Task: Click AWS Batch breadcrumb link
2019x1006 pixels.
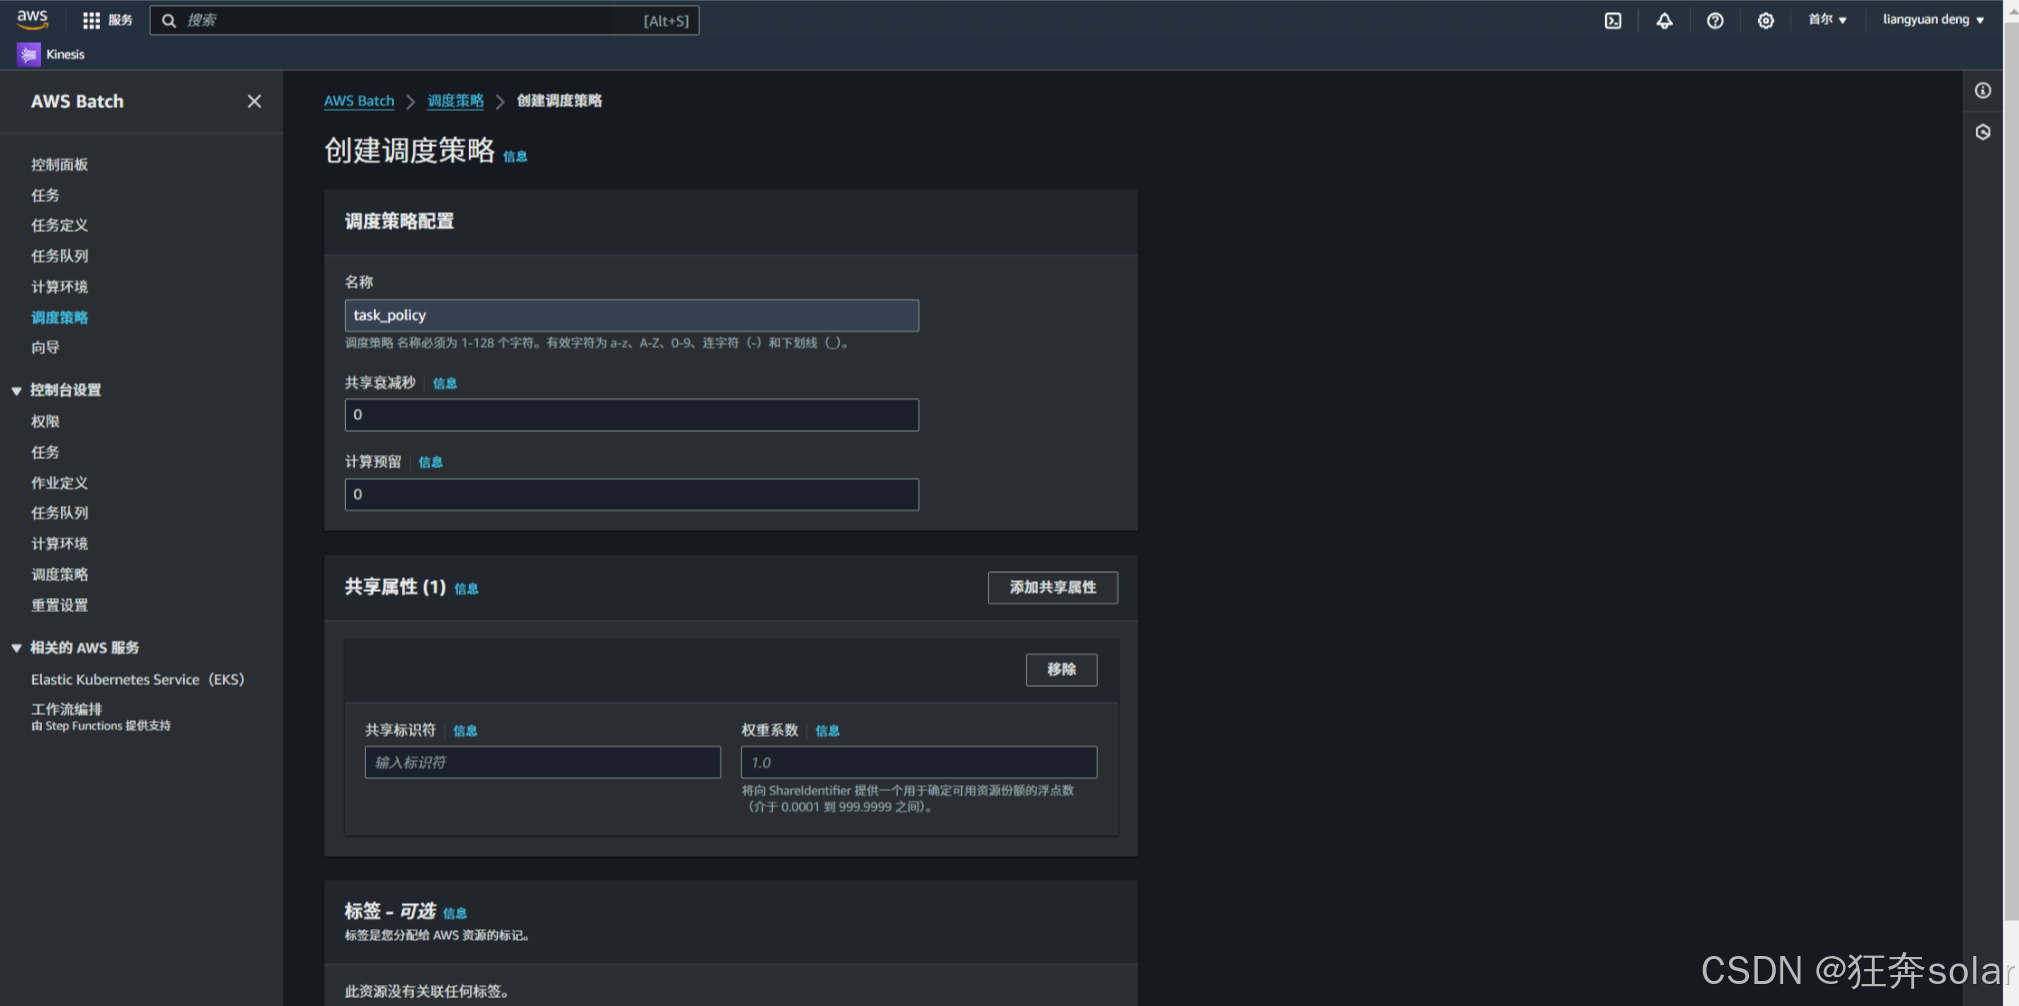Action: click(359, 101)
